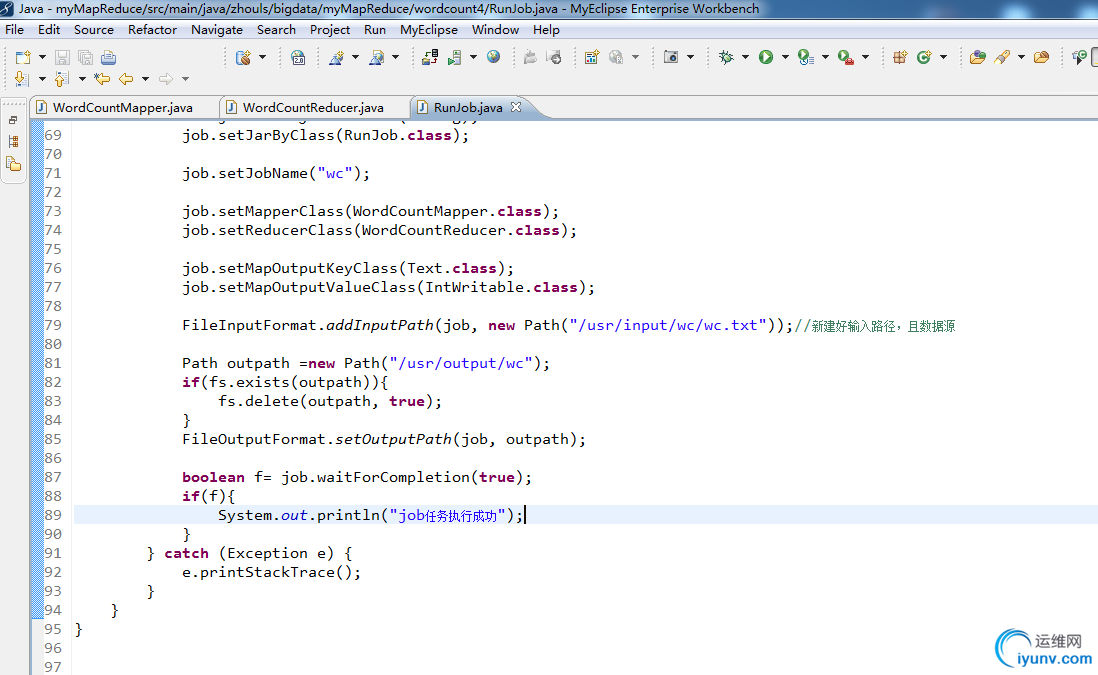Image resolution: width=1098 pixels, height=675 pixels.
Task: Click the text job.setJobName on line 71
Action: point(245,173)
